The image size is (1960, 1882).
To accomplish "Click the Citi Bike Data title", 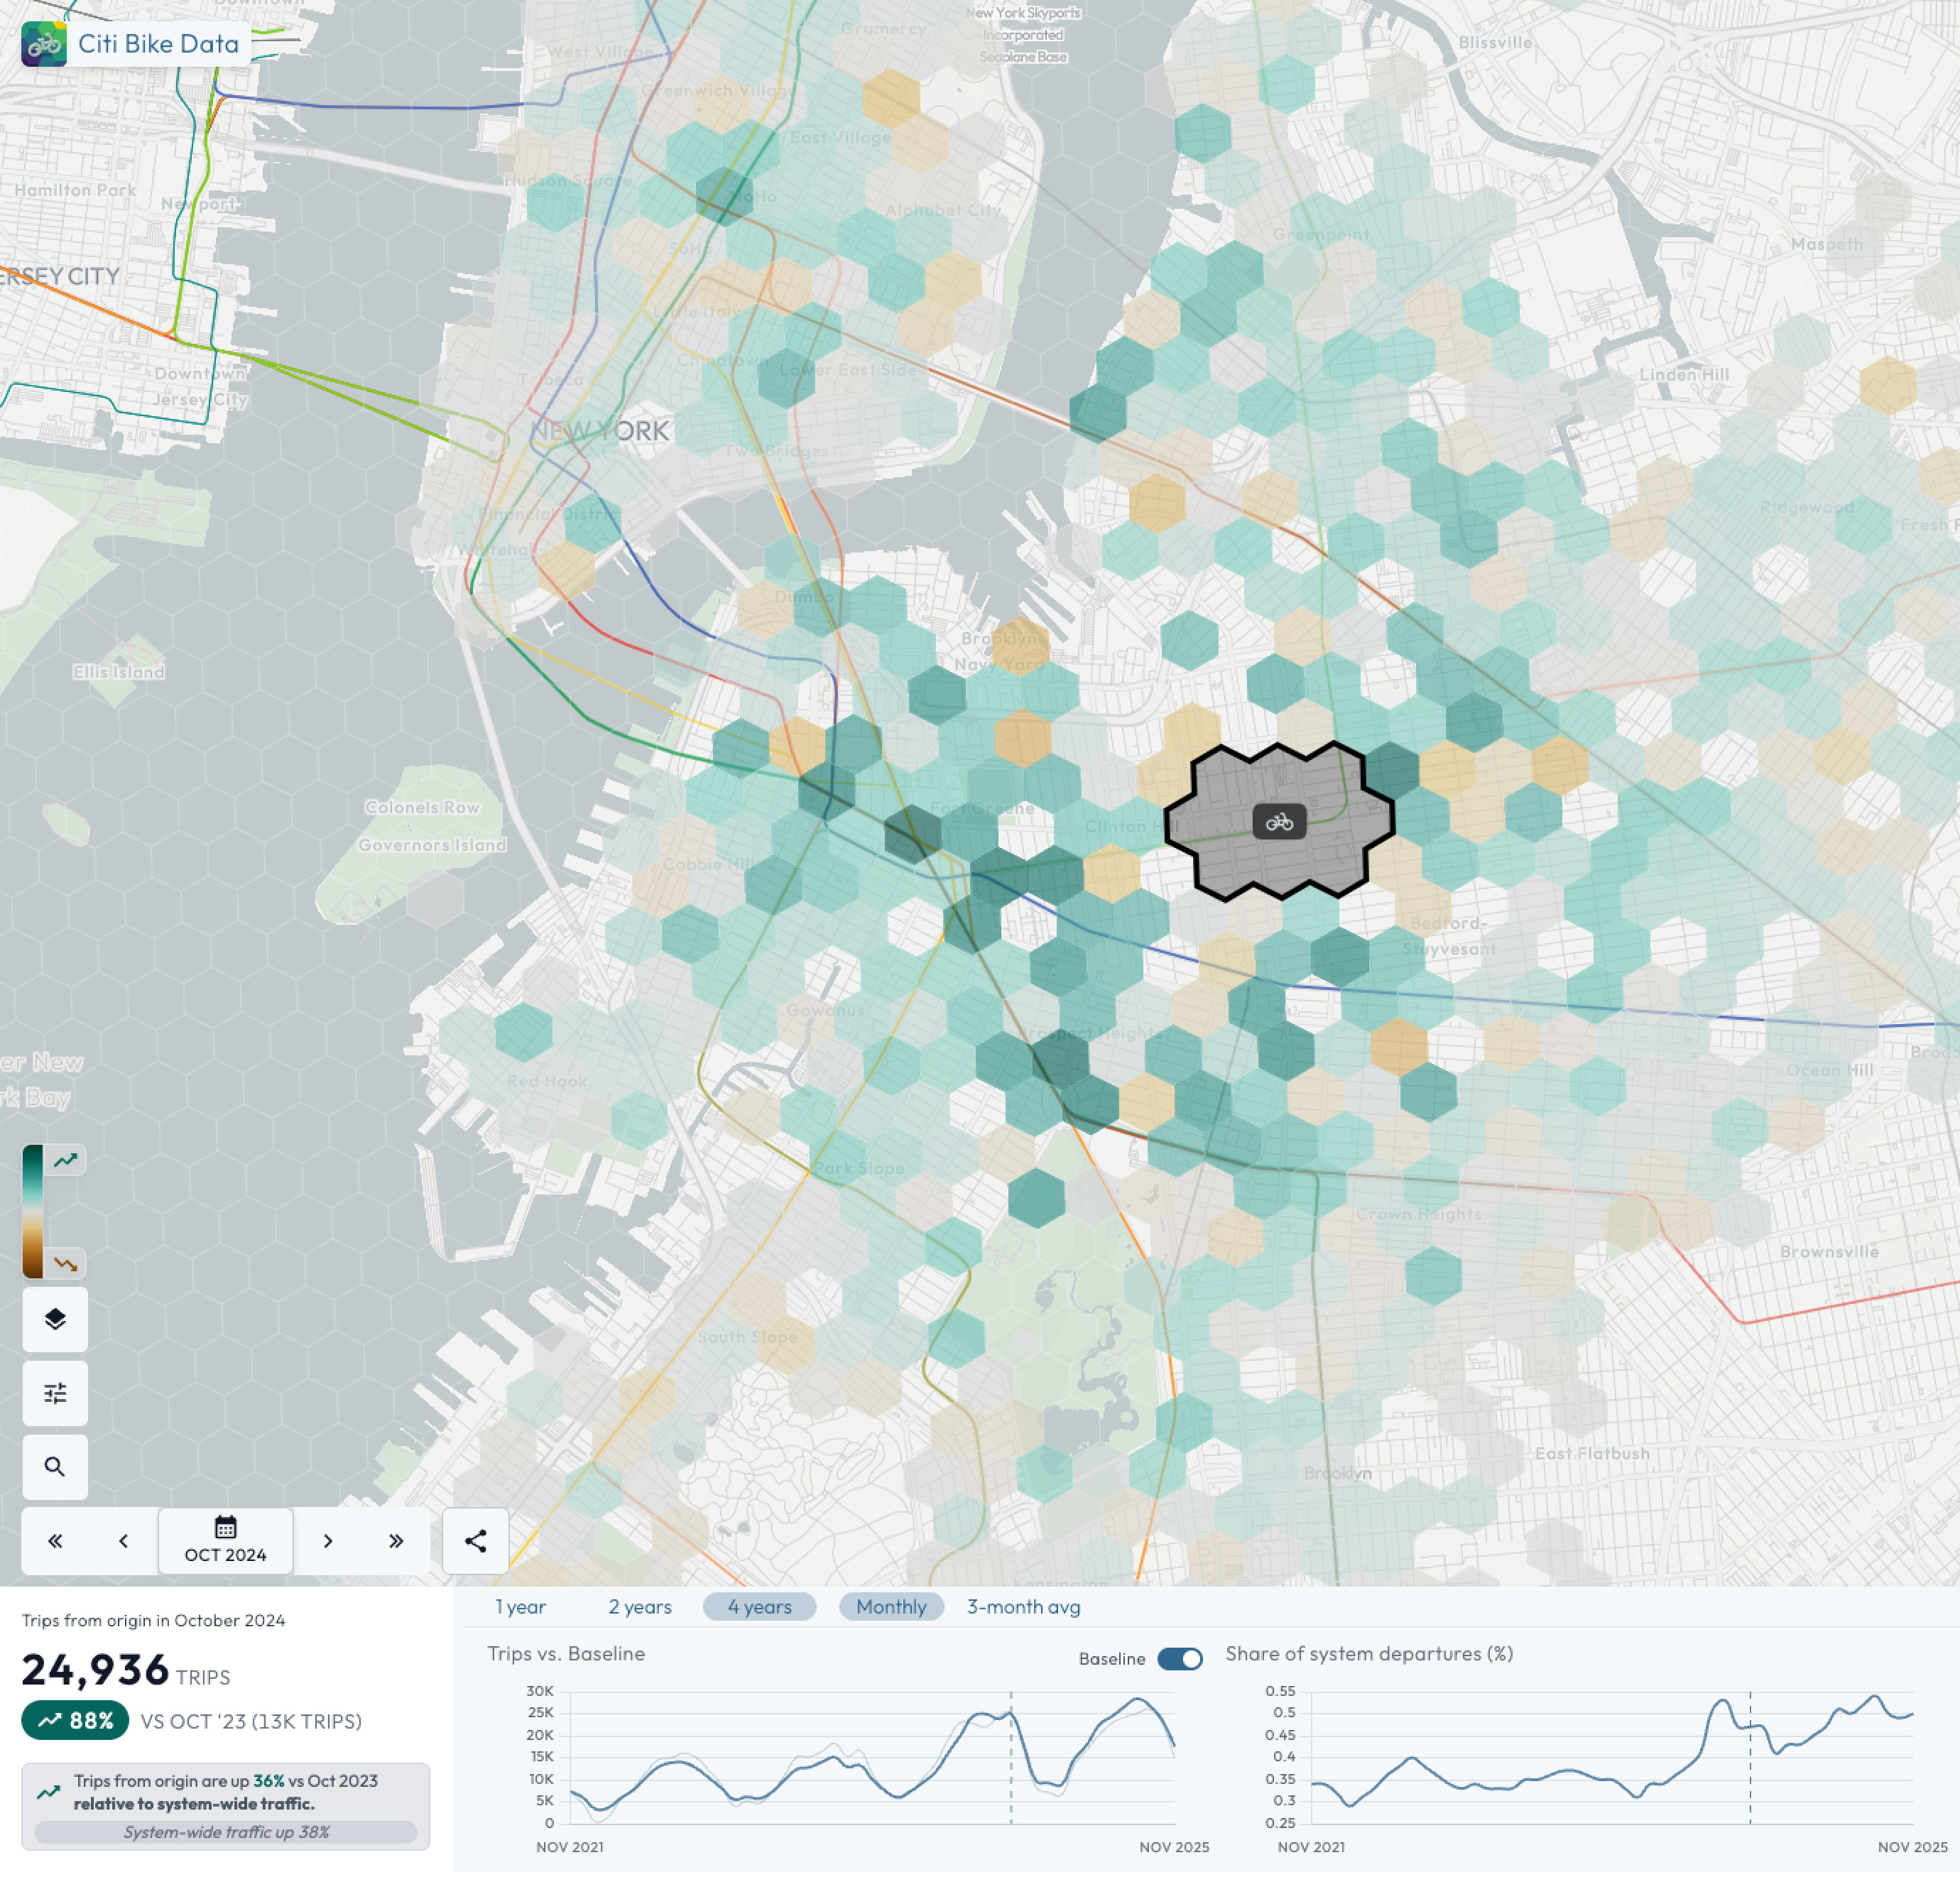I will coord(158,44).
